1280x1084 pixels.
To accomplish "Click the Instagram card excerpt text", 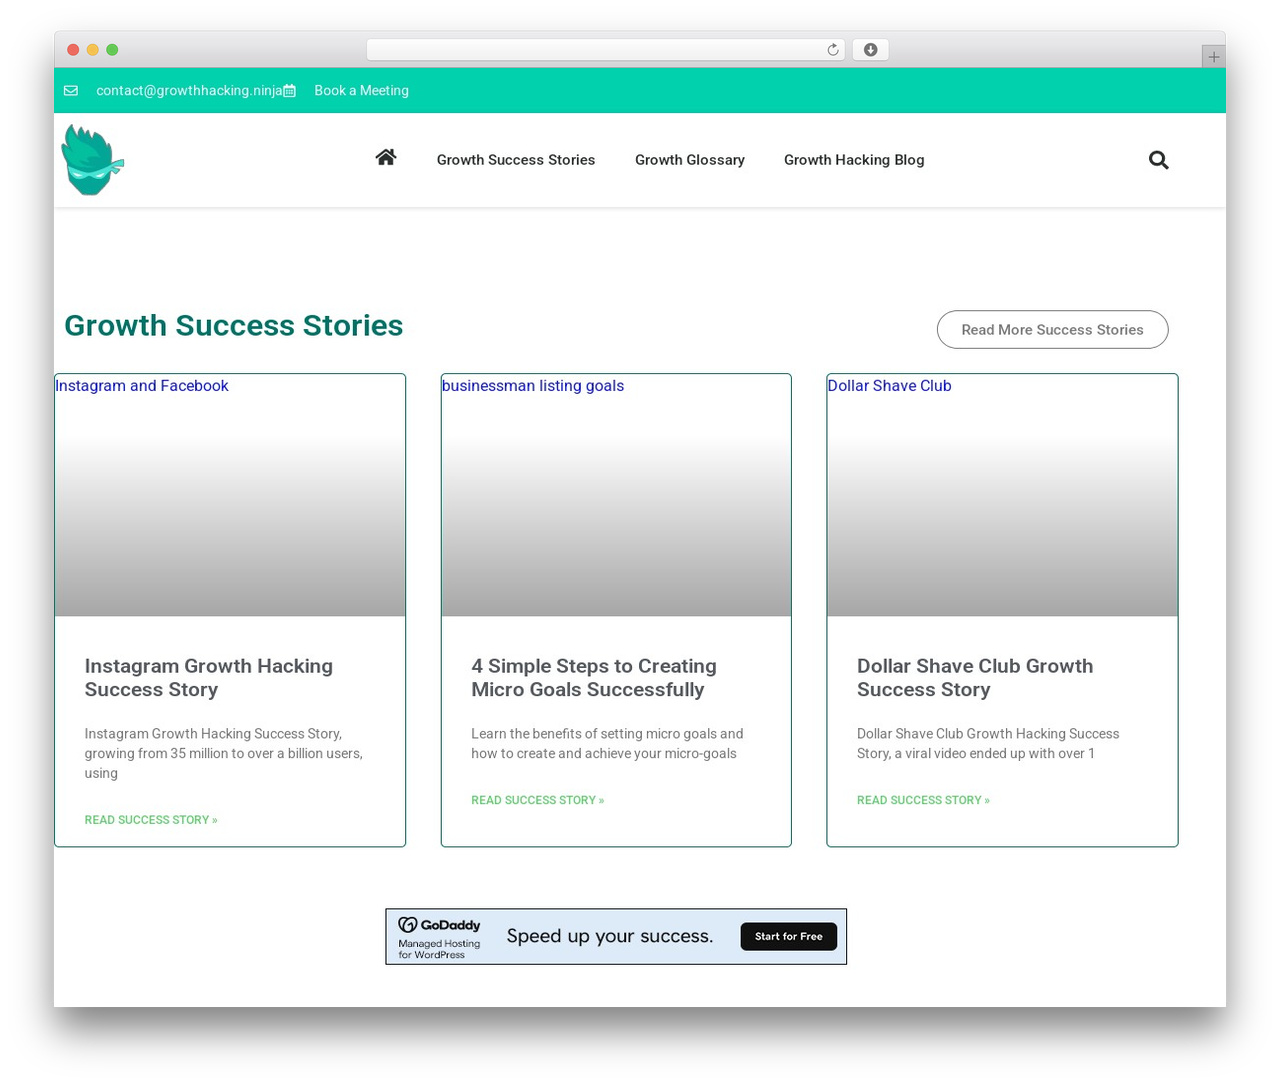I will [224, 753].
